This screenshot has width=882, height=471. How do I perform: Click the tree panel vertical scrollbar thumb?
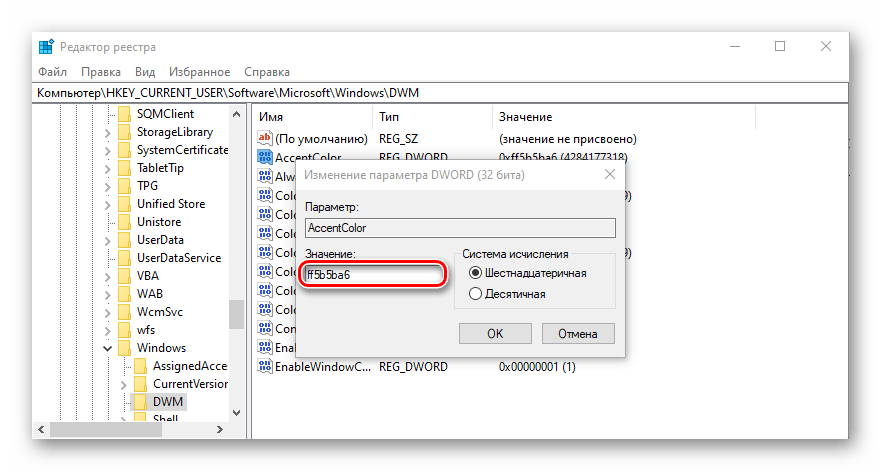(236, 313)
